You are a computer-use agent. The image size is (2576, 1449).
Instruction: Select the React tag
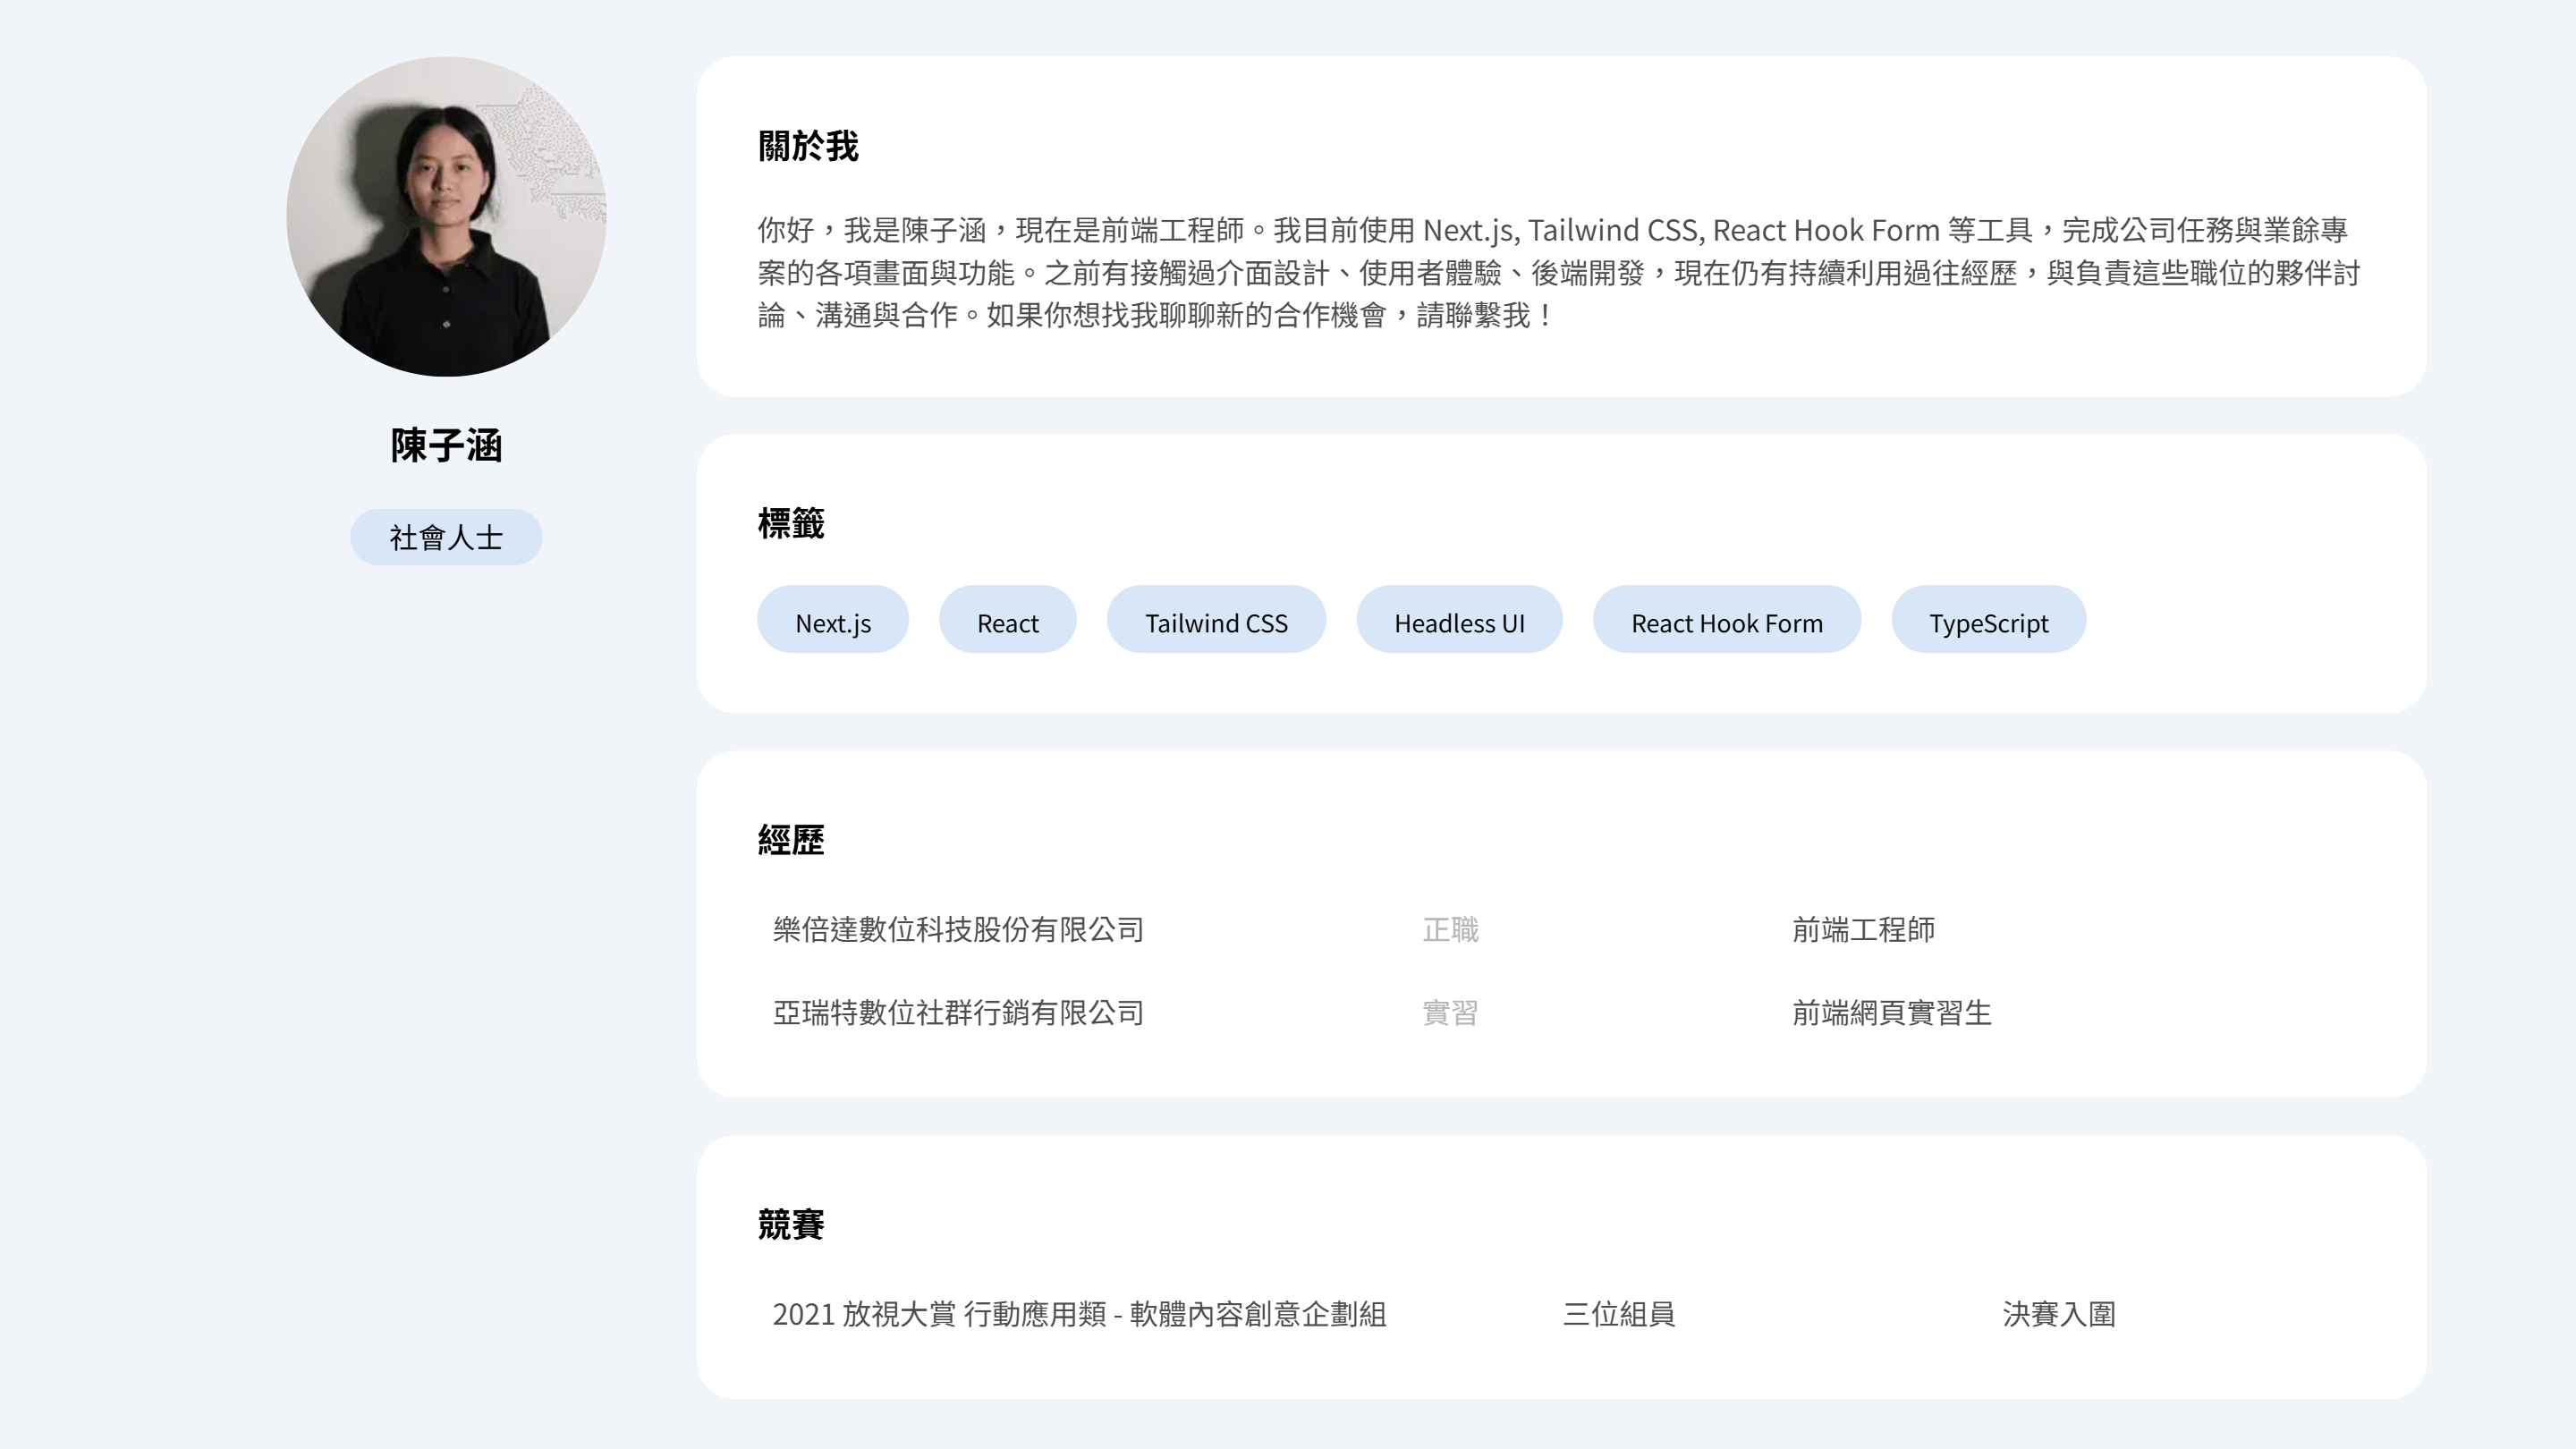(1007, 619)
